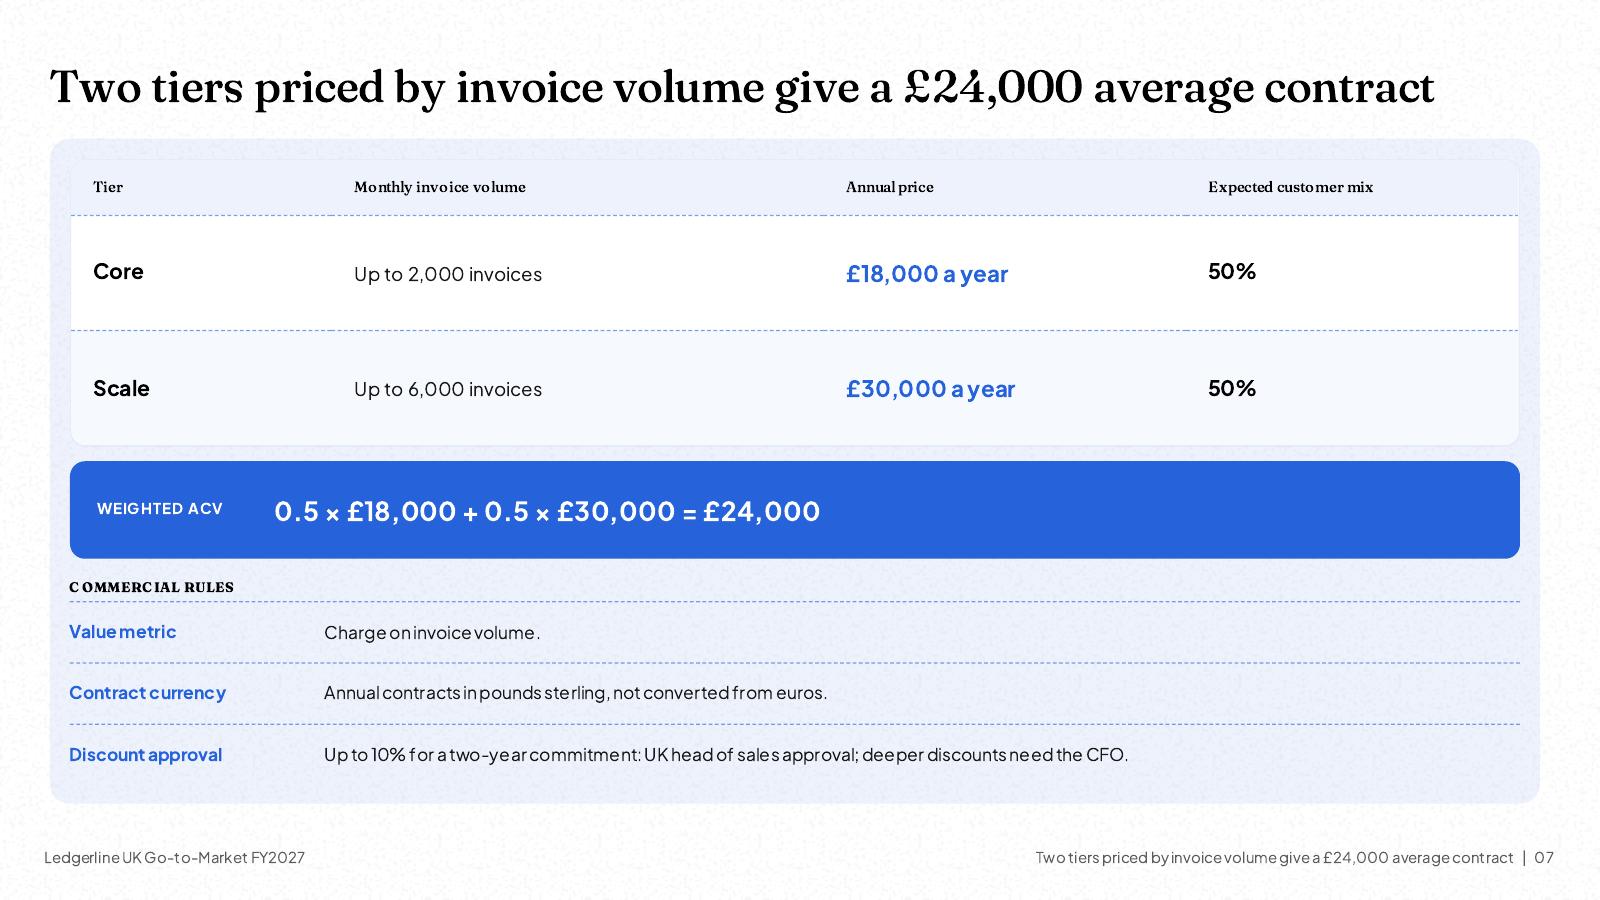
Task: Select 'Charge on invoice volume.' text
Action: [432, 633]
